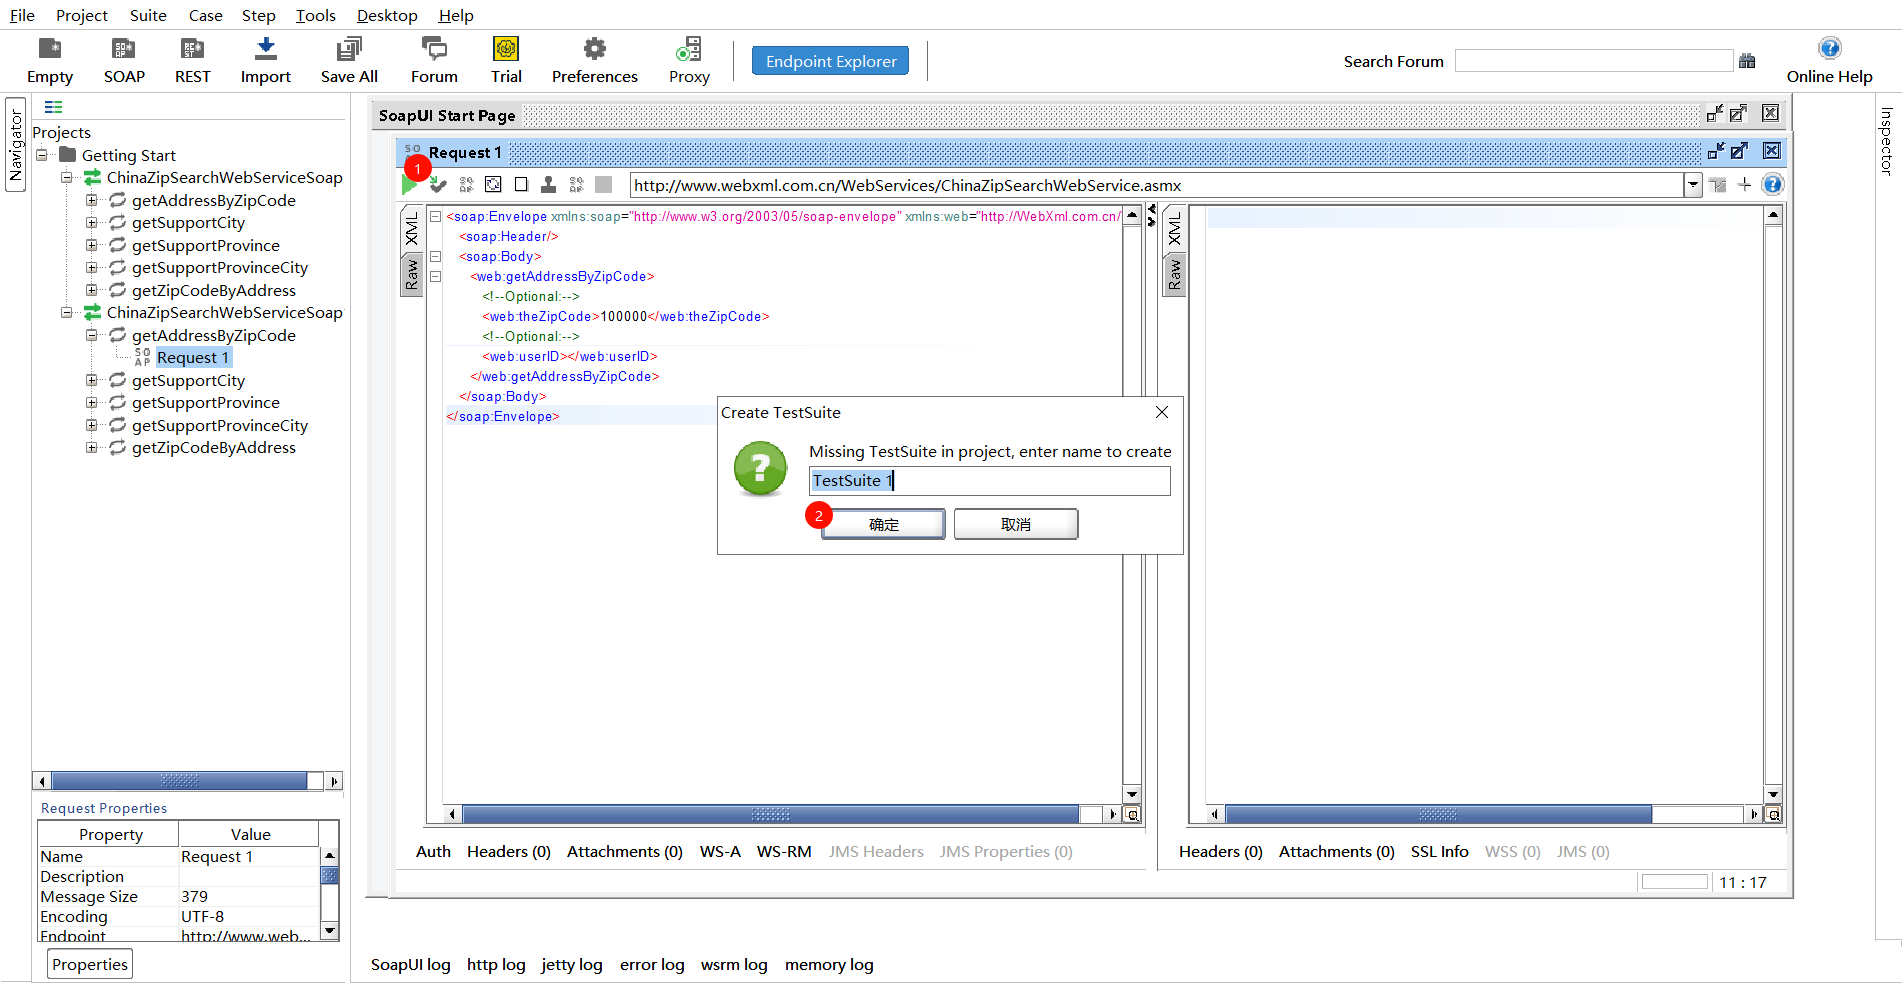
Task: Click the endpoint URL field
Action: click(1157, 185)
